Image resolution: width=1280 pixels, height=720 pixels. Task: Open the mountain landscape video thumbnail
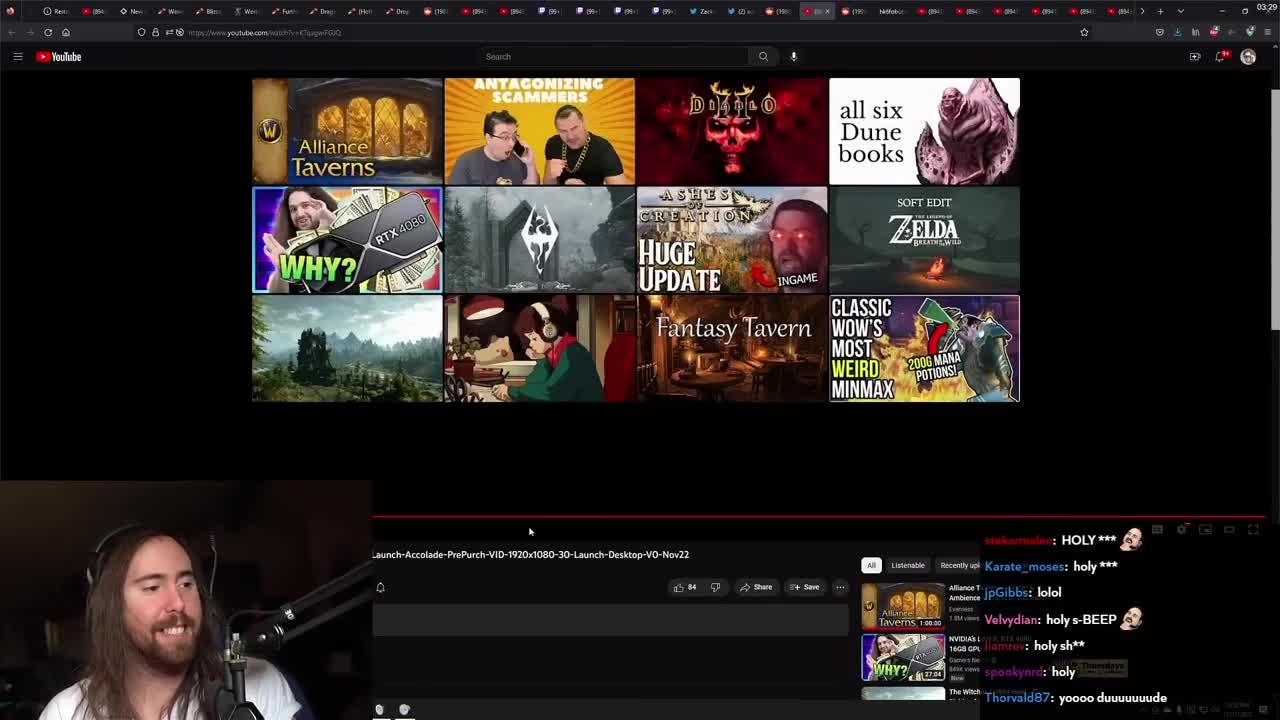[x=347, y=348]
